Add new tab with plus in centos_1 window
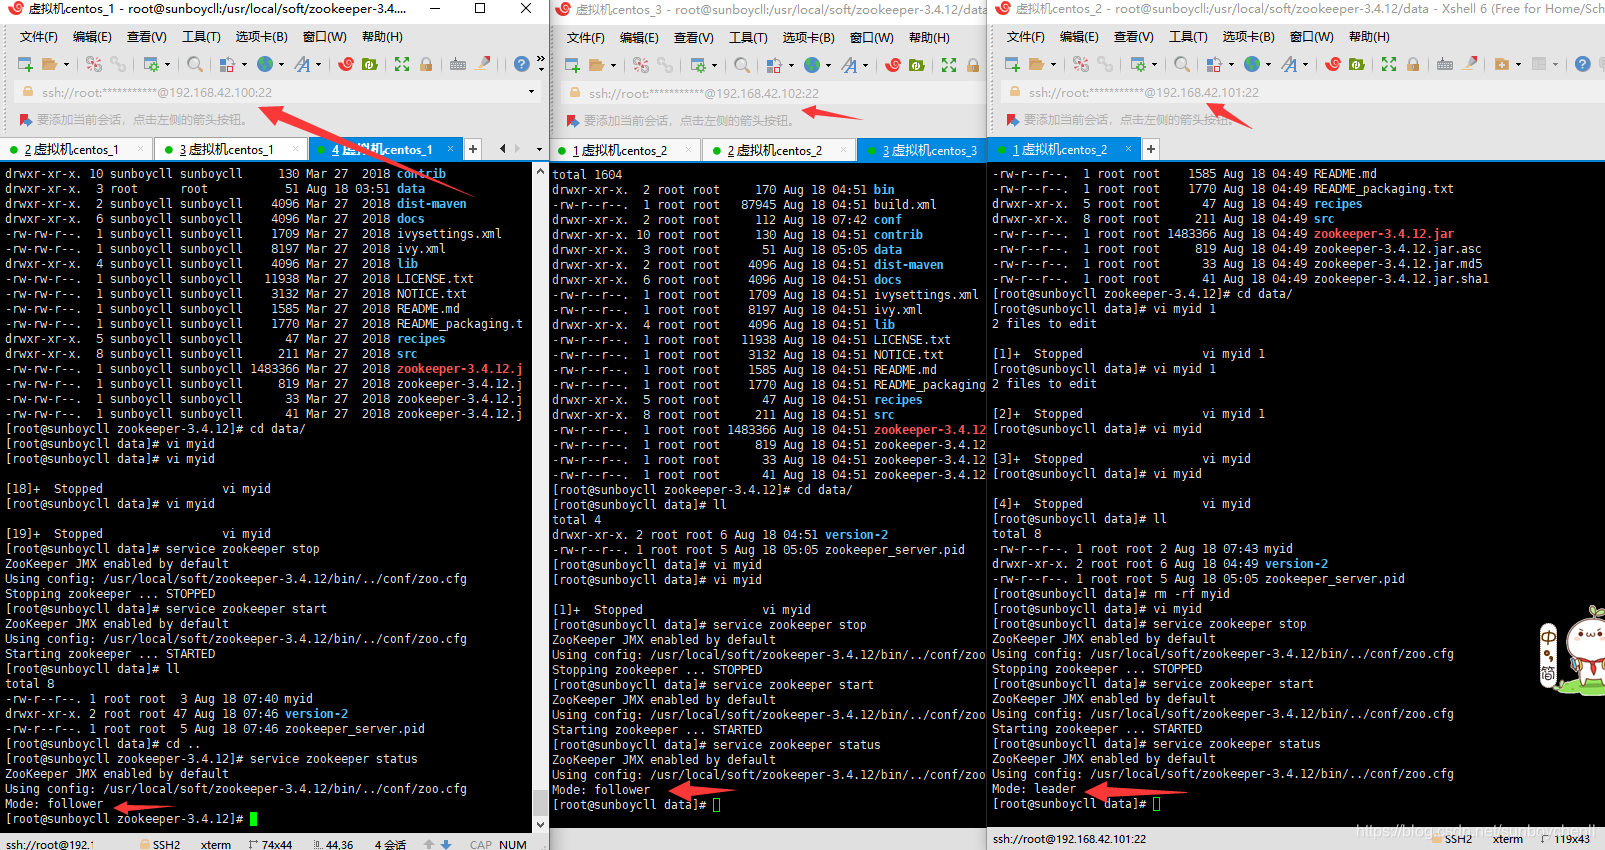This screenshot has height=850, width=1605. 473,149
